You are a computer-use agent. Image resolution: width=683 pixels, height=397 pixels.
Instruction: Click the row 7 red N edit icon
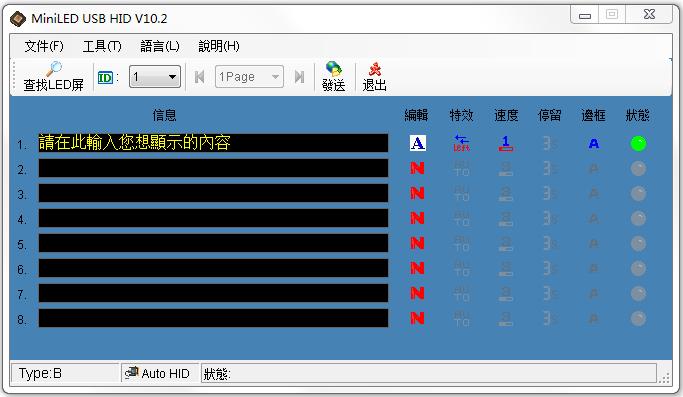417,293
